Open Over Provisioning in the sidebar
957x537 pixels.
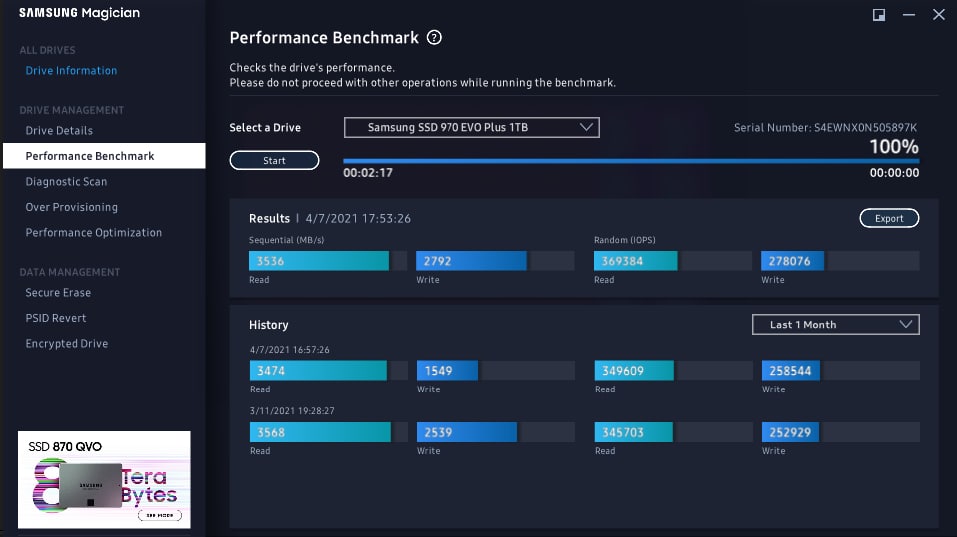(71, 207)
